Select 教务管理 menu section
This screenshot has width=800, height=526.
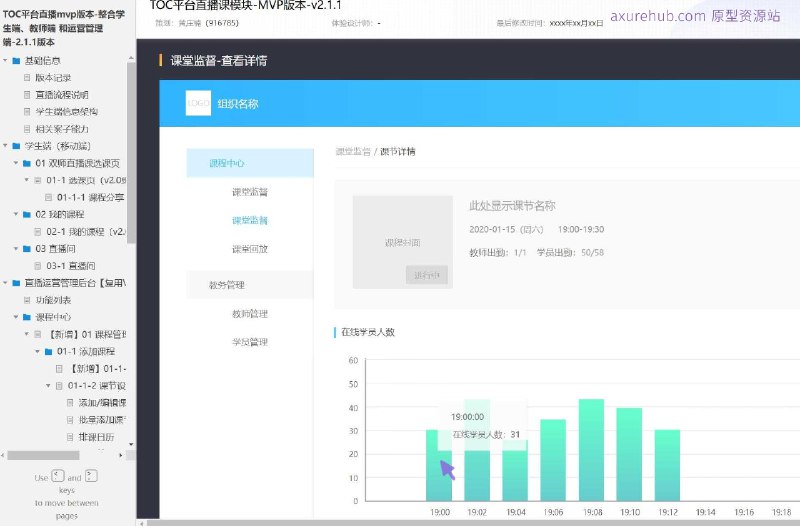click(x=250, y=285)
